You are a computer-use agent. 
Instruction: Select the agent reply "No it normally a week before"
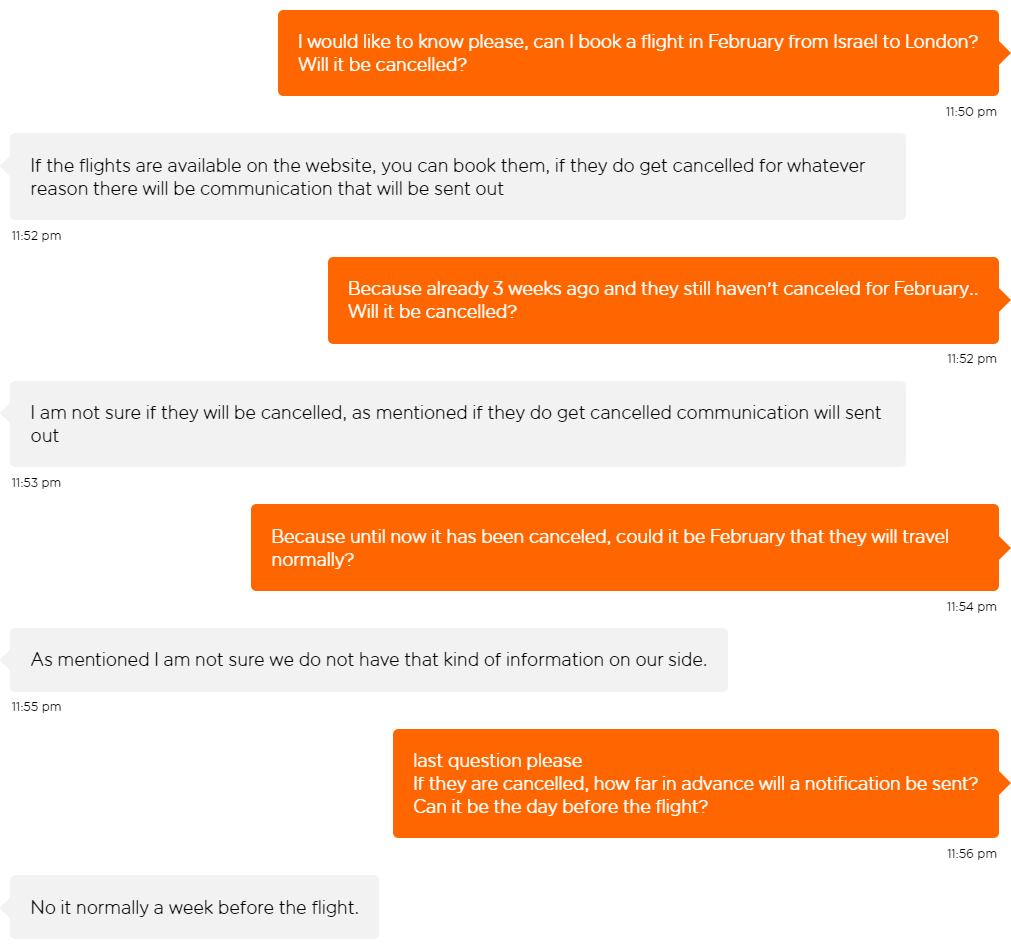(194, 908)
